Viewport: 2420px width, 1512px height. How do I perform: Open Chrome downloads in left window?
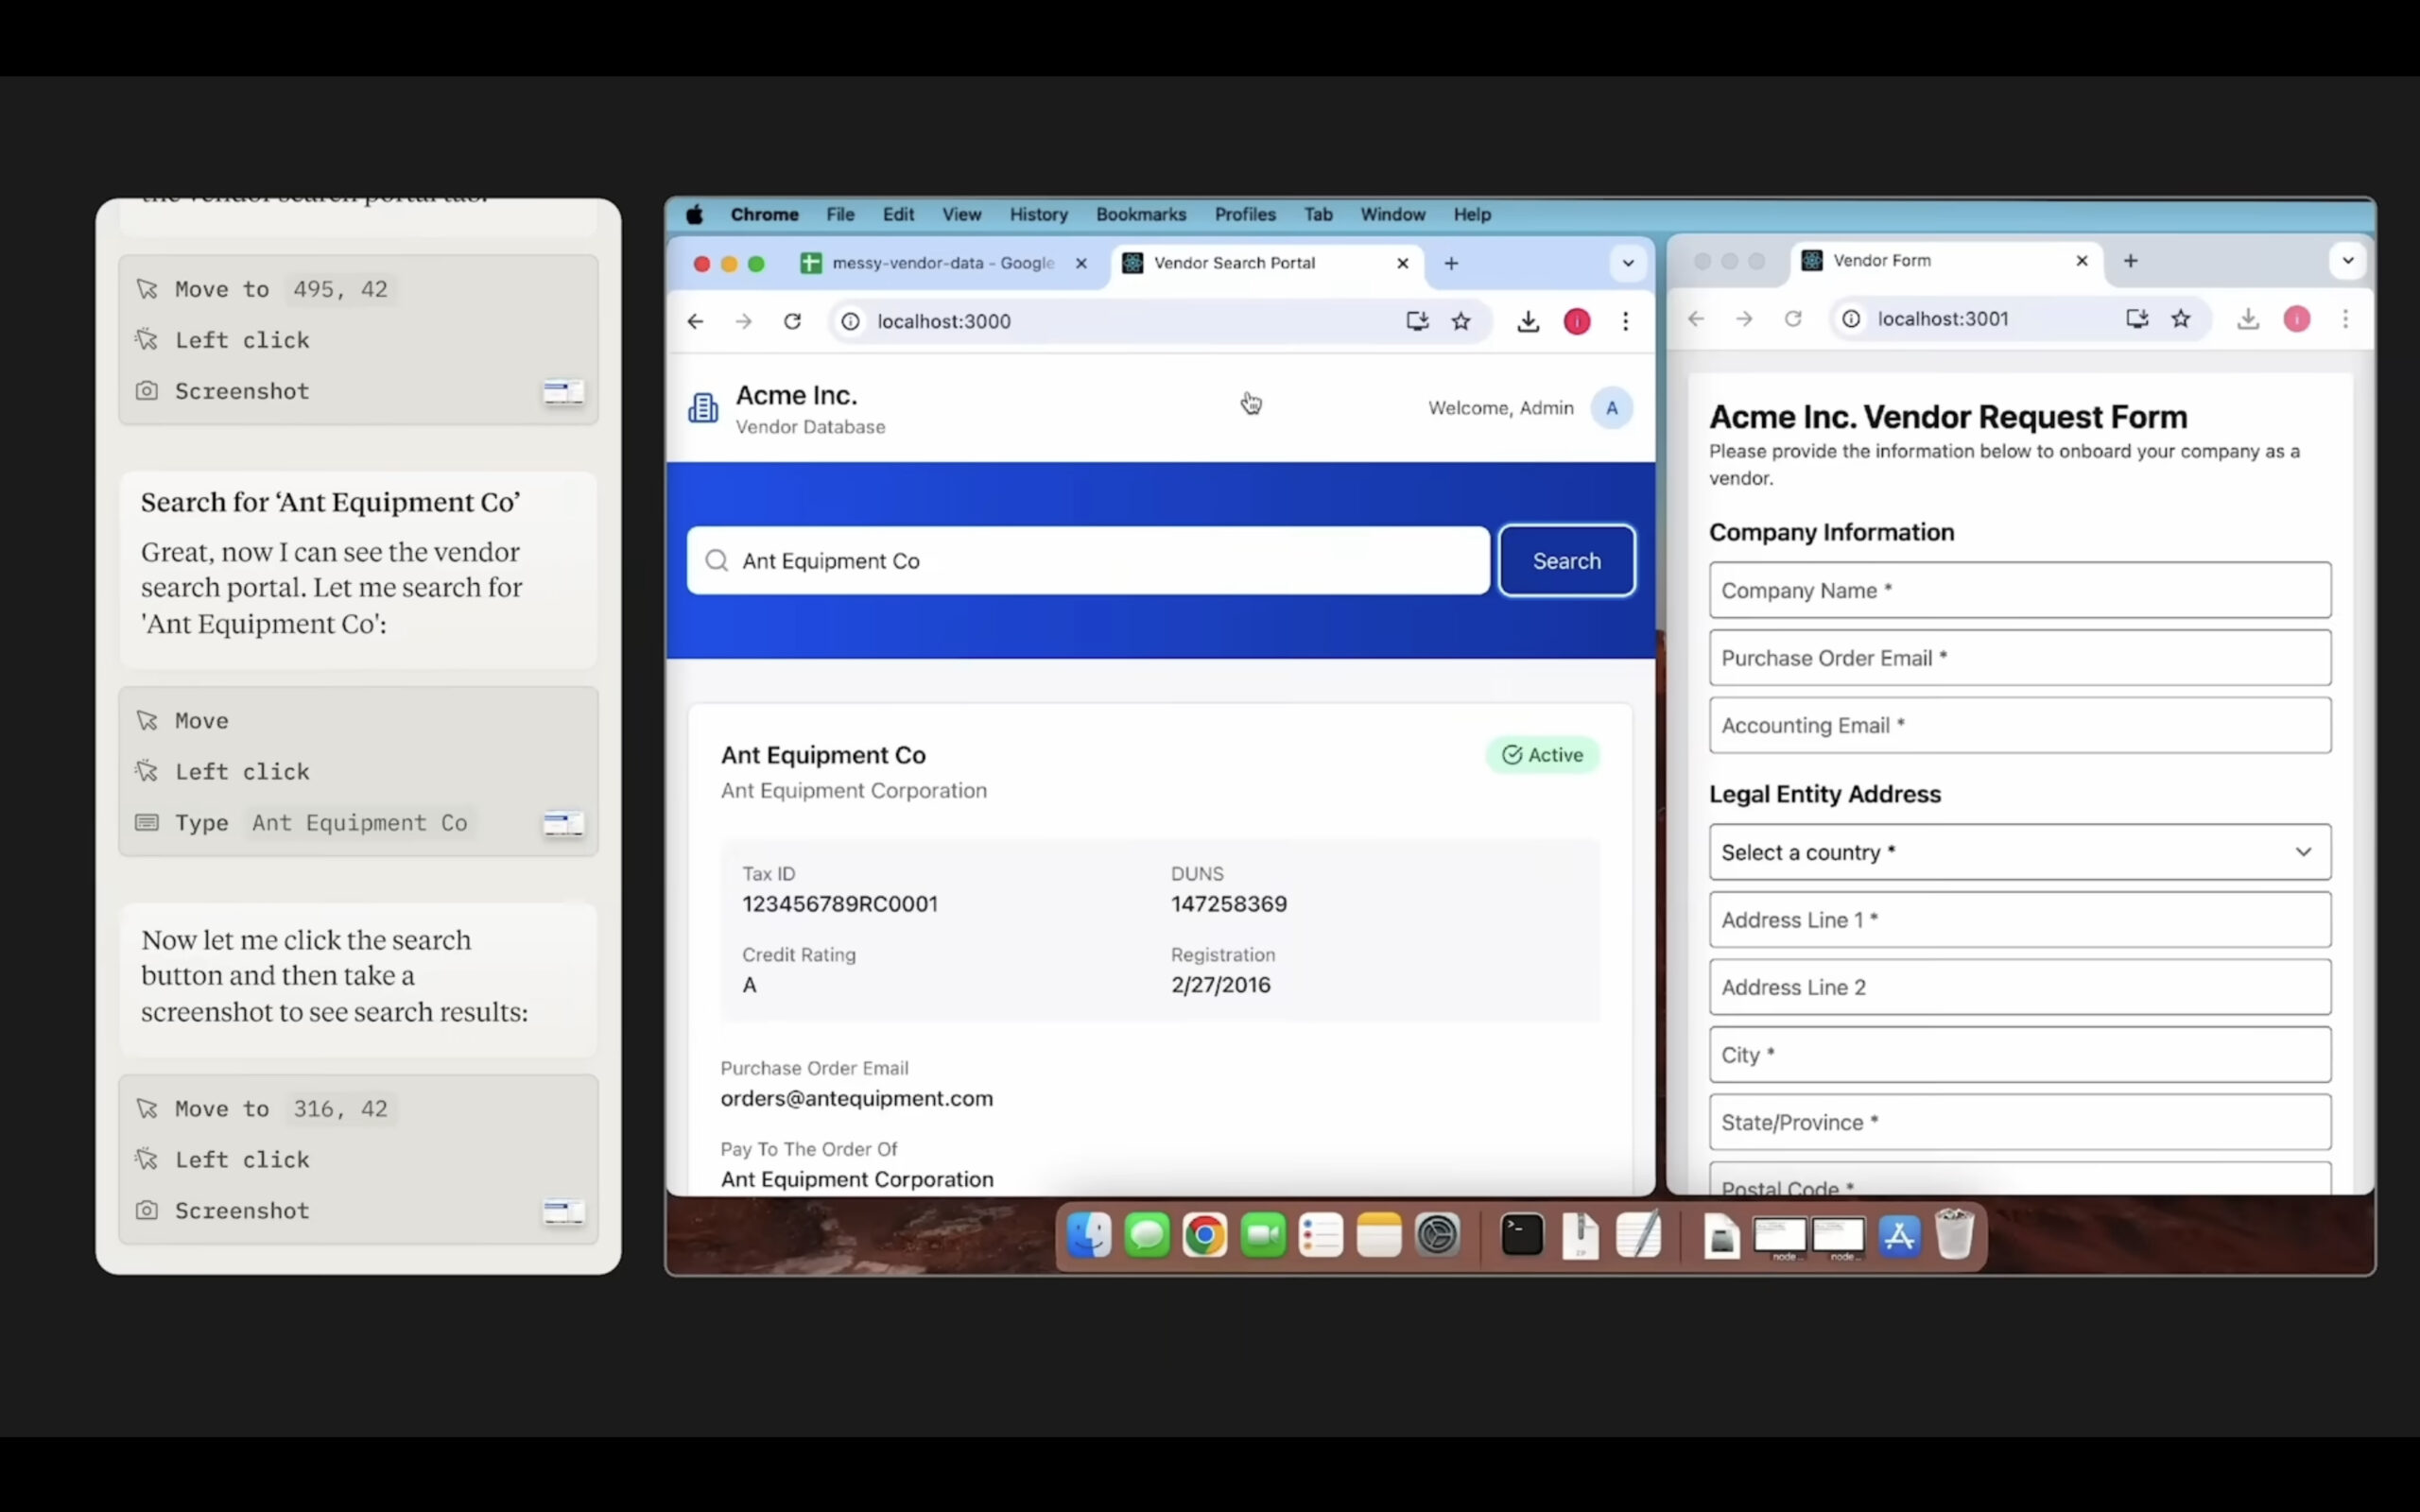click(1527, 321)
